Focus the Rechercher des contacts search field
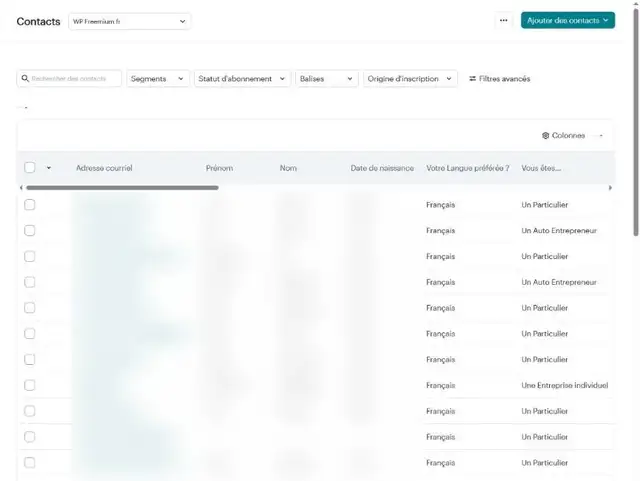640x481 pixels. pyautogui.click(x=69, y=78)
